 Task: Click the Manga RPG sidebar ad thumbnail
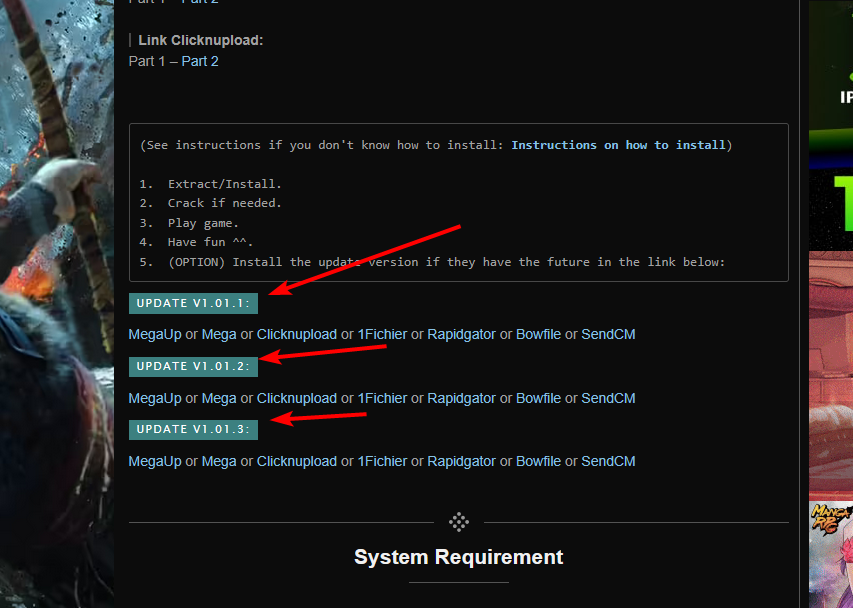tap(831, 555)
